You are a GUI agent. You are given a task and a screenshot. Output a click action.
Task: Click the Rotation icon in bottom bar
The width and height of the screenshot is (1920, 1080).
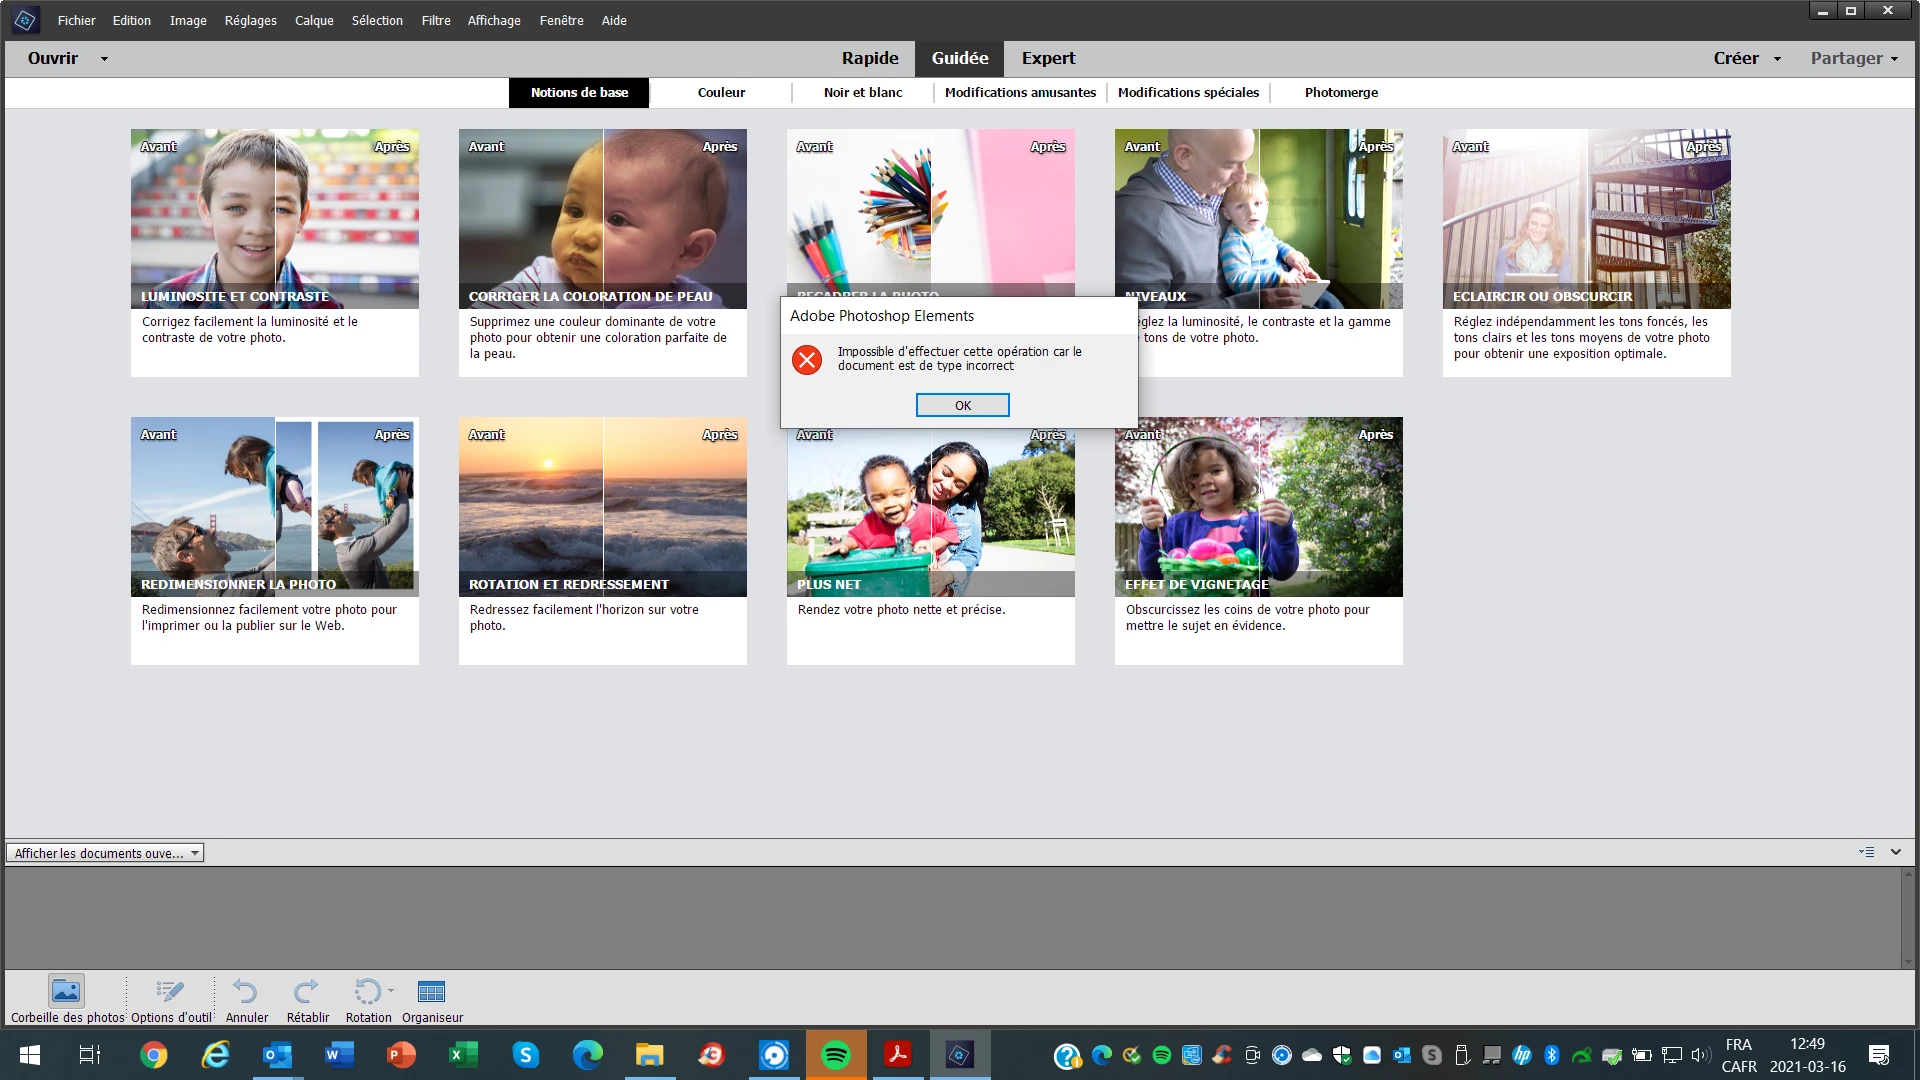[x=366, y=991]
